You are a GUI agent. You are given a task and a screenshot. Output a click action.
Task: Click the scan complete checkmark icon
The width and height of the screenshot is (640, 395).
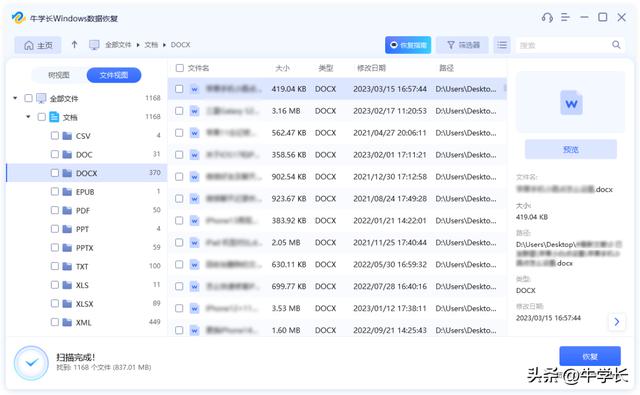pyautogui.click(x=31, y=363)
